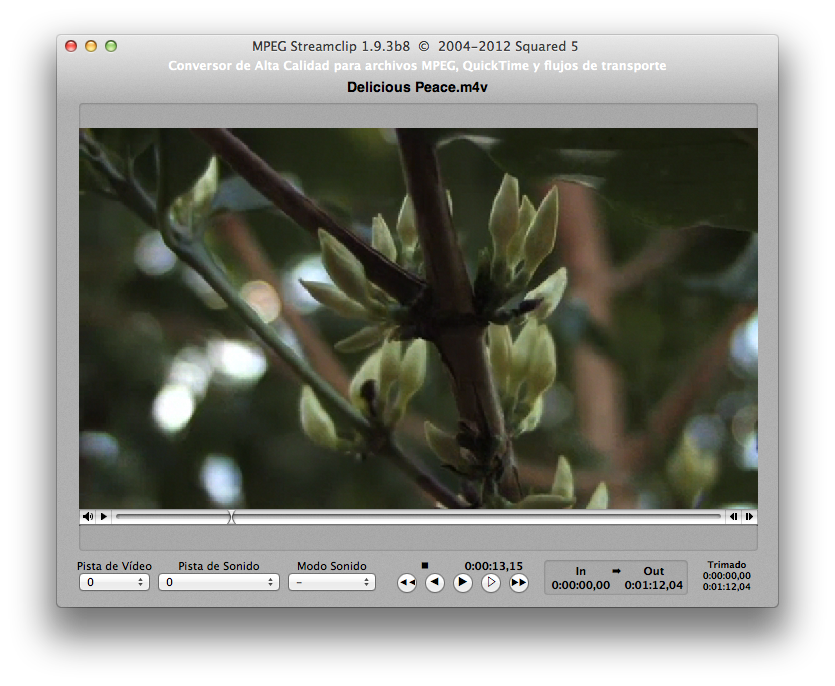
Task: Click the Delicious Peace.m4v file title
Action: (x=417, y=87)
